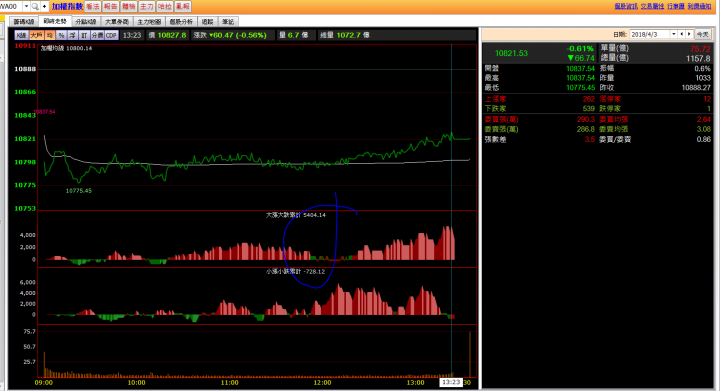Open the 到價通知 price alert link

699,6
